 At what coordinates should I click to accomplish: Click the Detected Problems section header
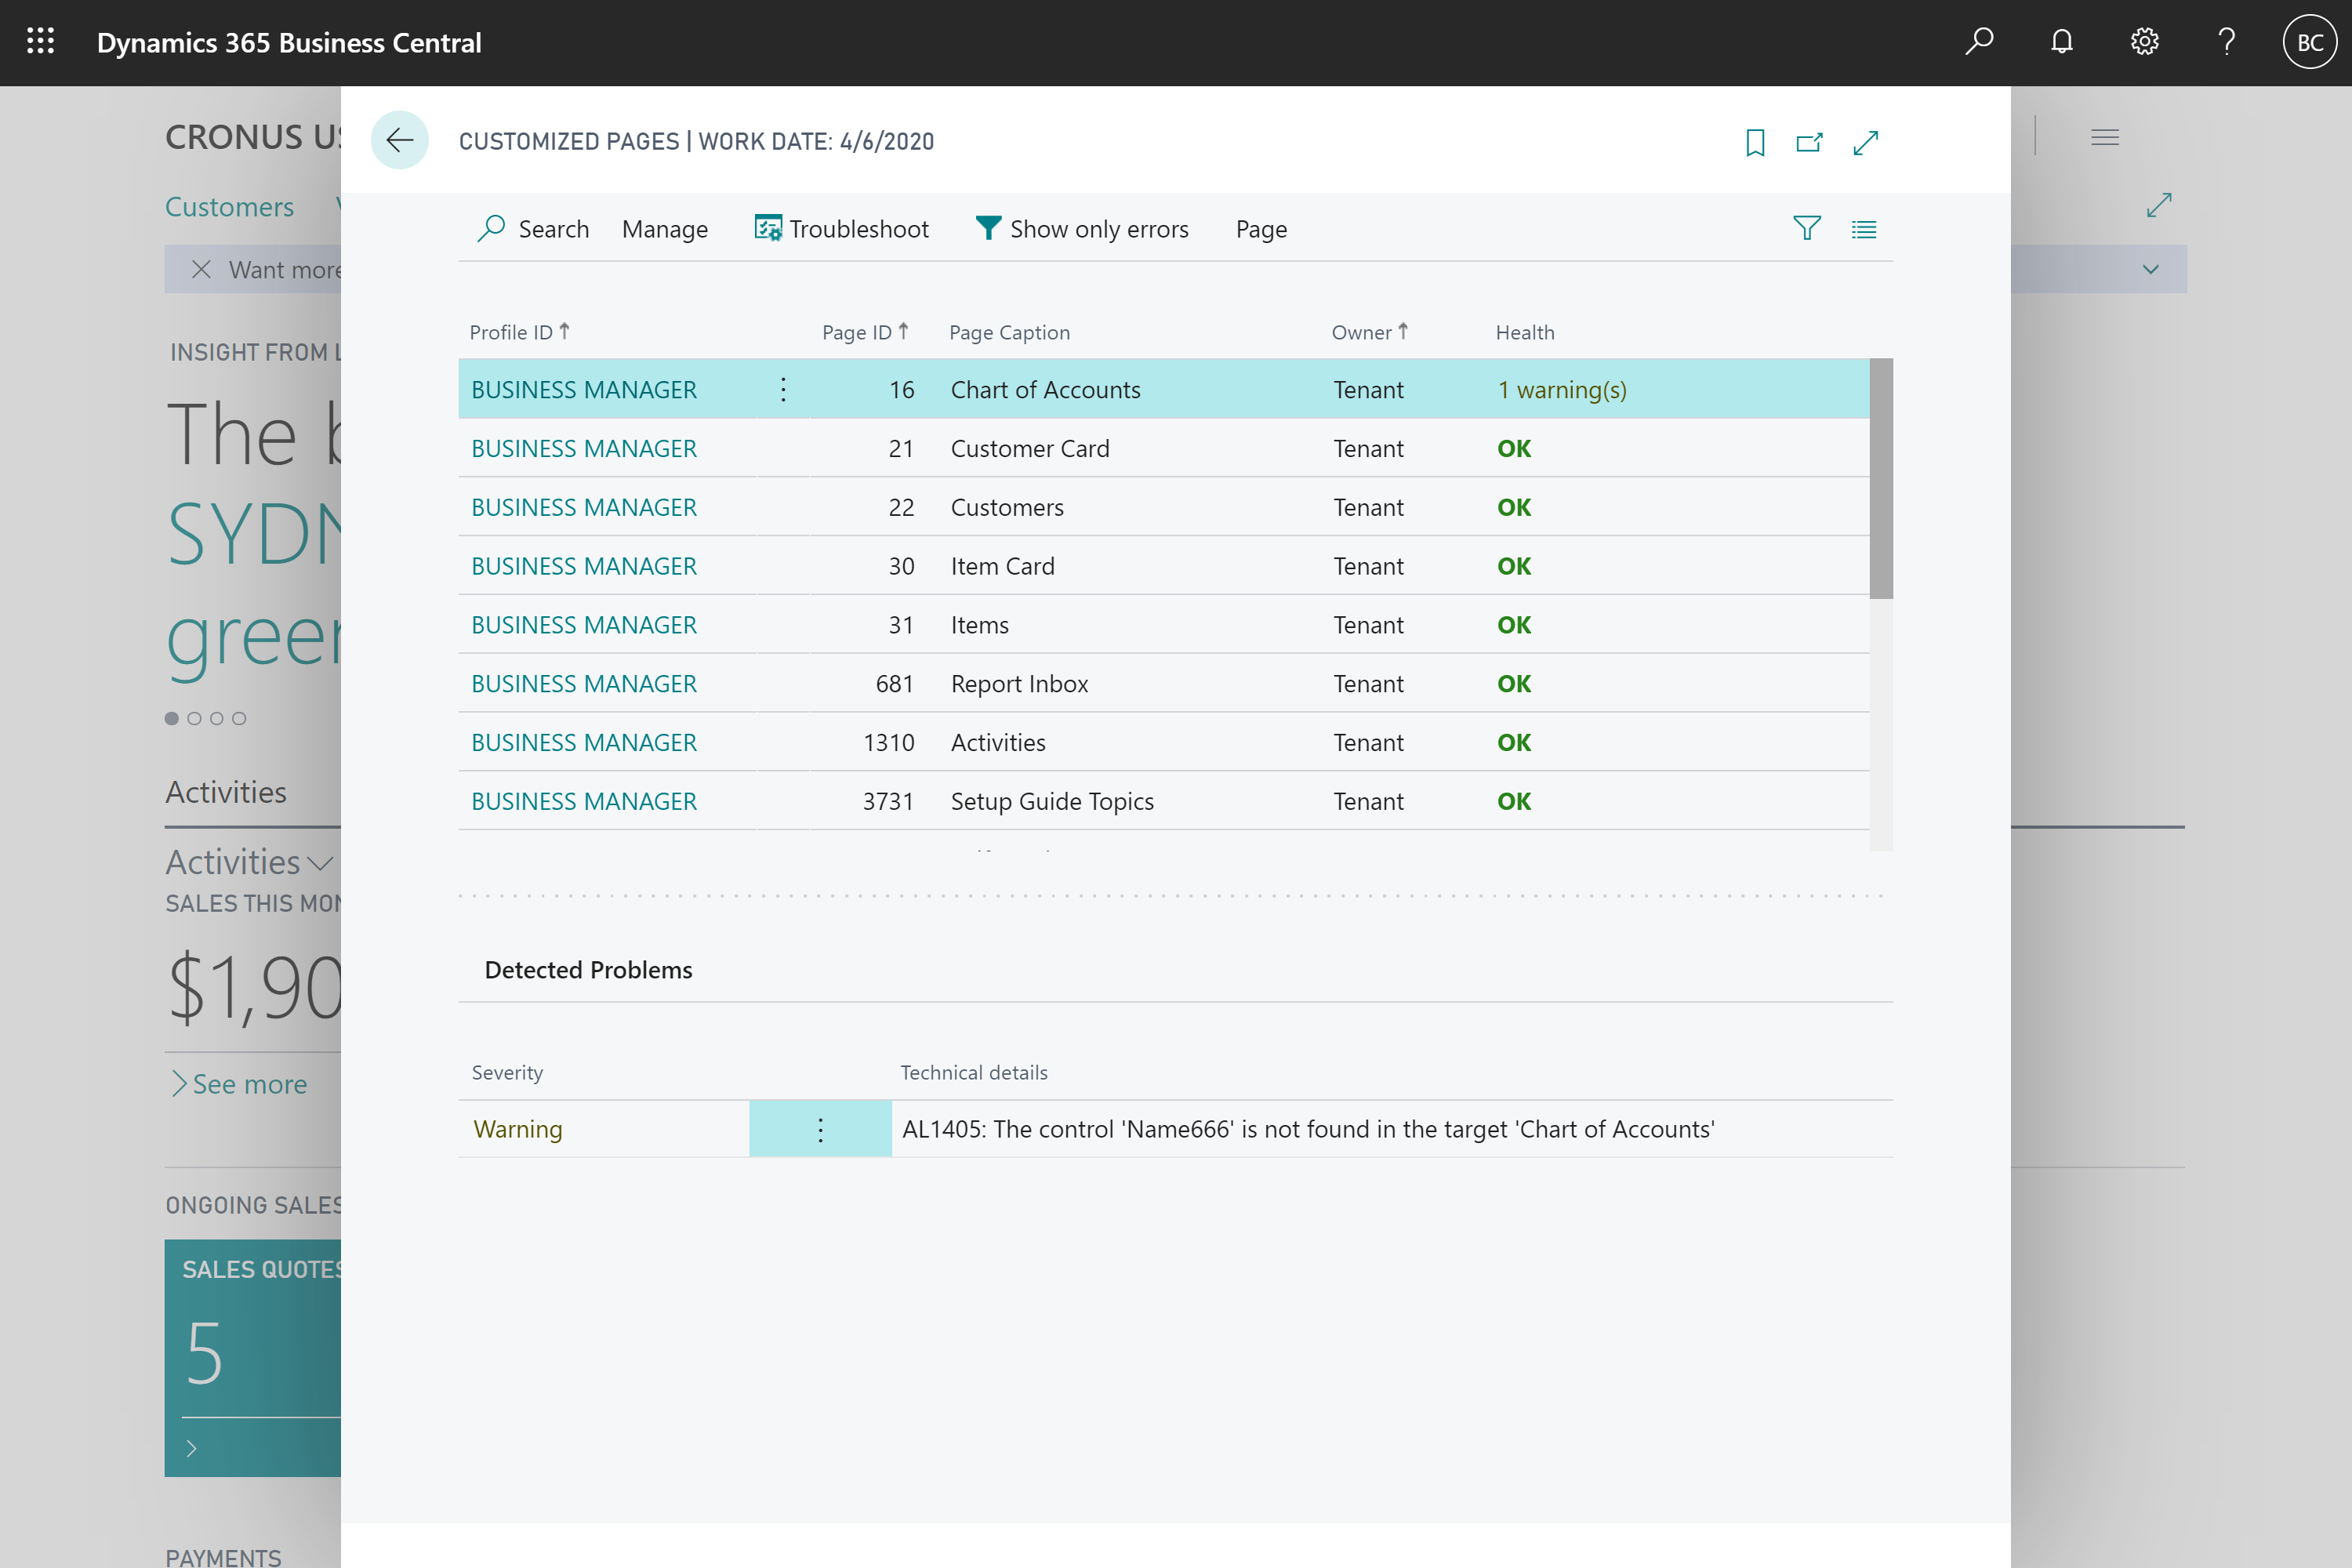point(588,967)
